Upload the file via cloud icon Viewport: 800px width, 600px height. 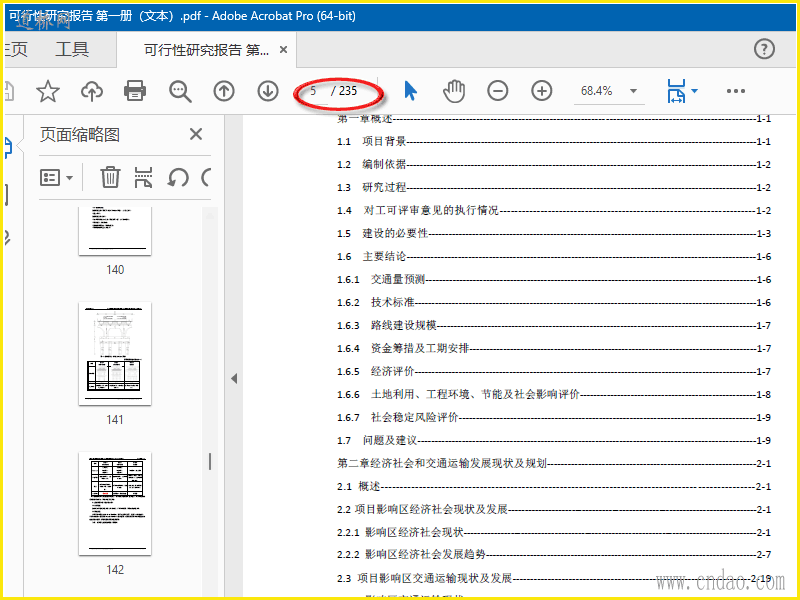[92, 91]
